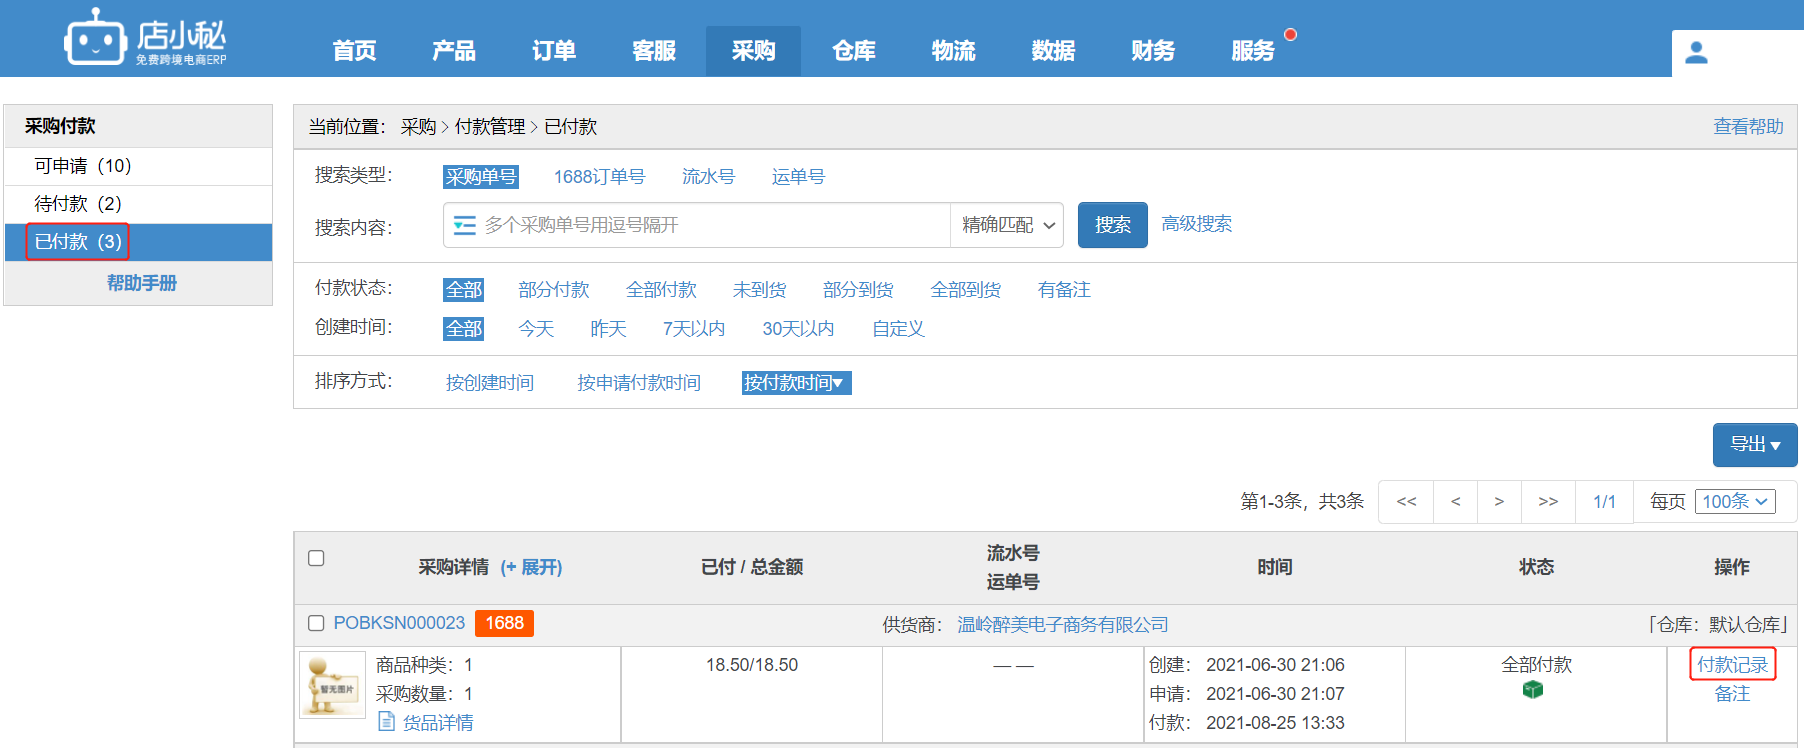The width and height of the screenshot is (1804, 748).
Task: Tick the select-all checkbox in table header
Action: pyautogui.click(x=316, y=558)
